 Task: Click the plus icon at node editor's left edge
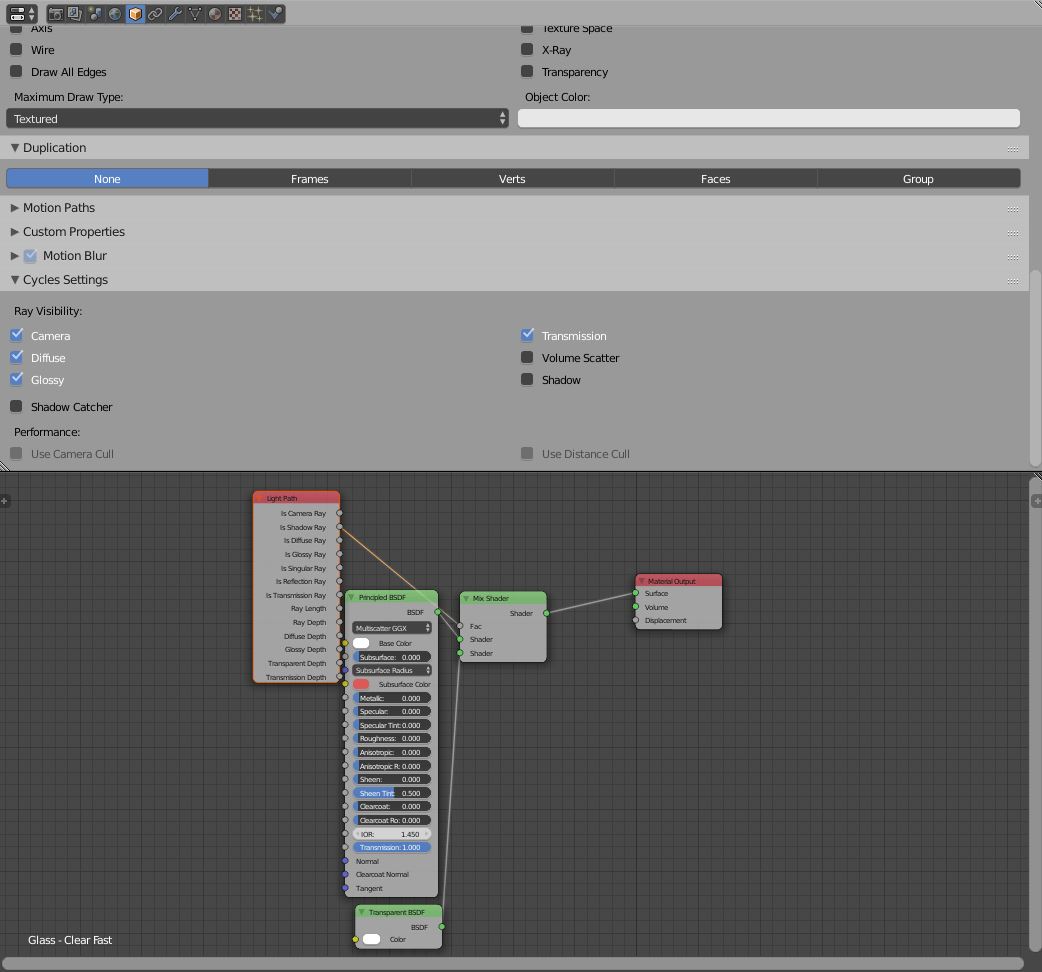click(4, 501)
